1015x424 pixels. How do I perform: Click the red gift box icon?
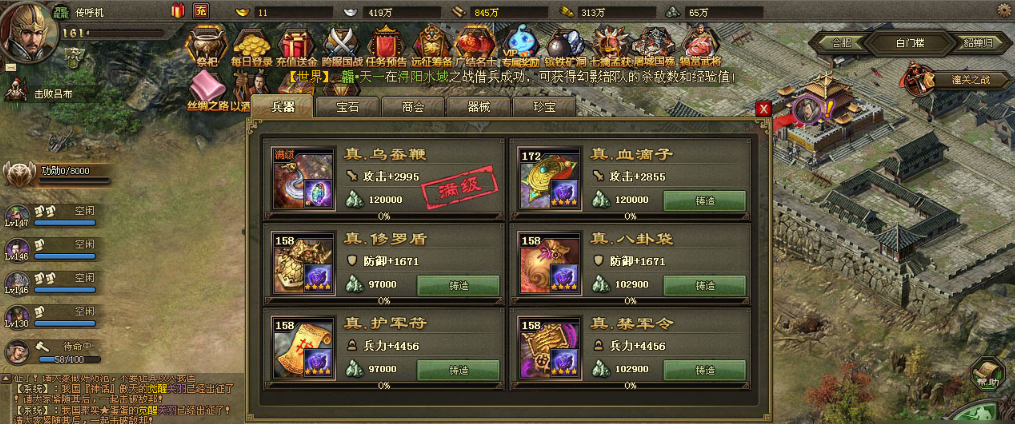click(178, 11)
